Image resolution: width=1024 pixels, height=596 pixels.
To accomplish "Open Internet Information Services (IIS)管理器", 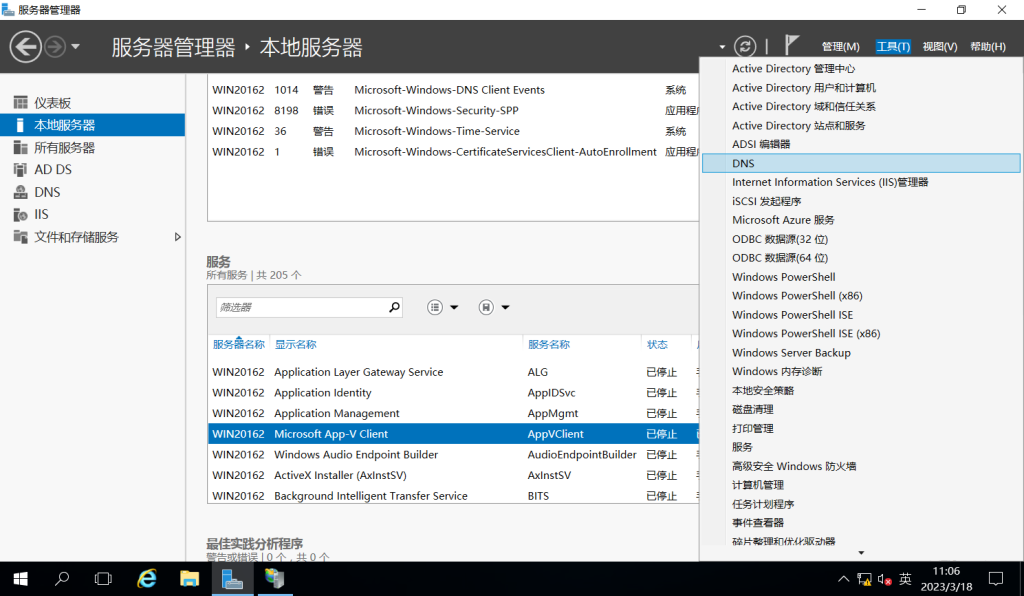I will point(861,182).
